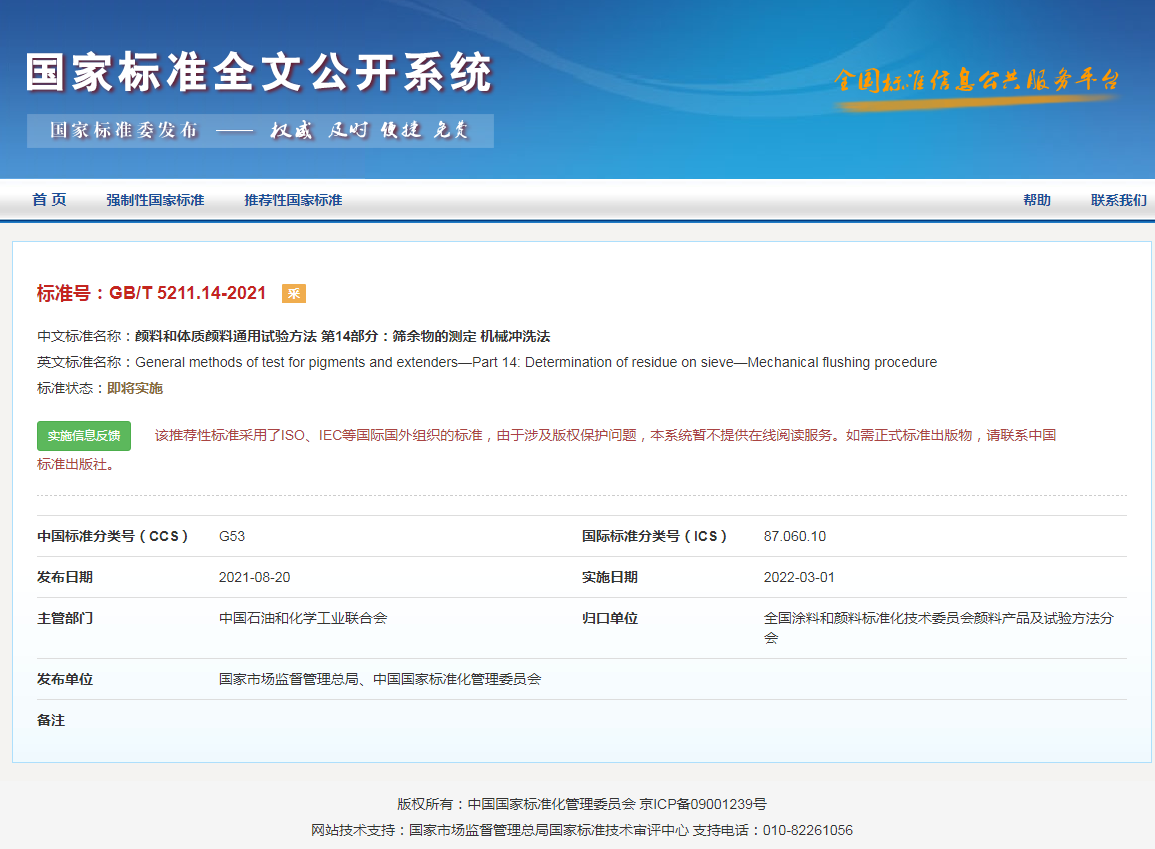Click the 归口单位 label
The height and width of the screenshot is (849, 1155).
610,618
